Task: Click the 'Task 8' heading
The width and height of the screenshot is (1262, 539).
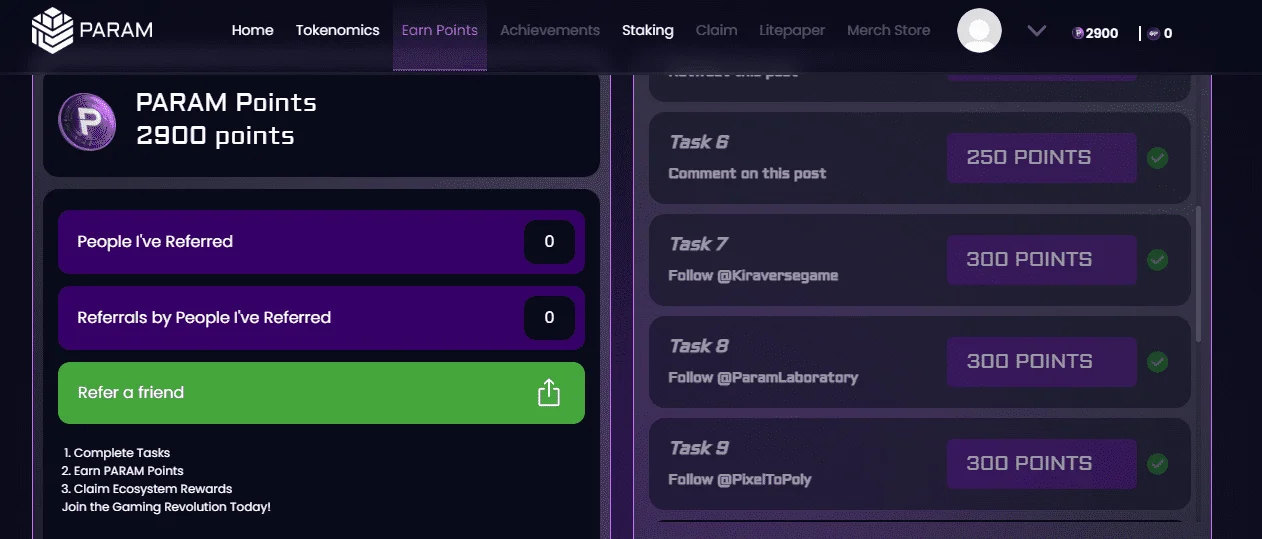Action: [698, 346]
